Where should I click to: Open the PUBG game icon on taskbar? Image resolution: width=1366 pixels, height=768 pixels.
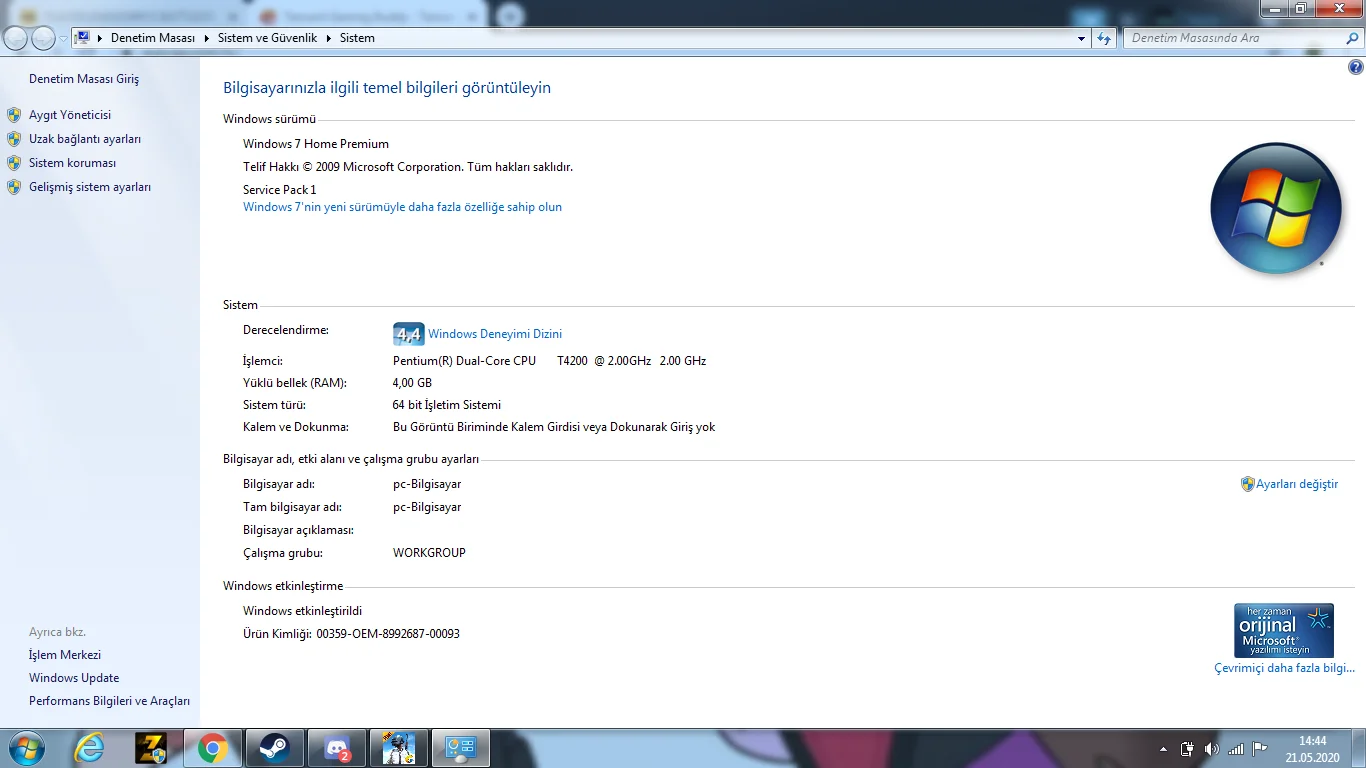399,748
